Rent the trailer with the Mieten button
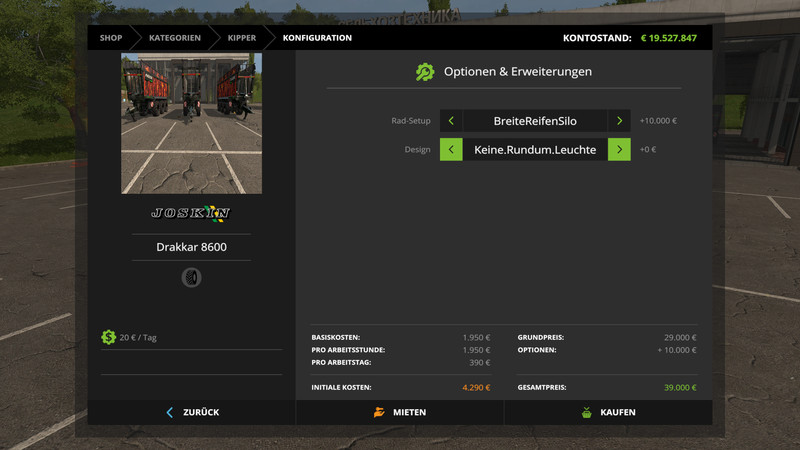Viewport: 800px width, 450px height. point(400,412)
